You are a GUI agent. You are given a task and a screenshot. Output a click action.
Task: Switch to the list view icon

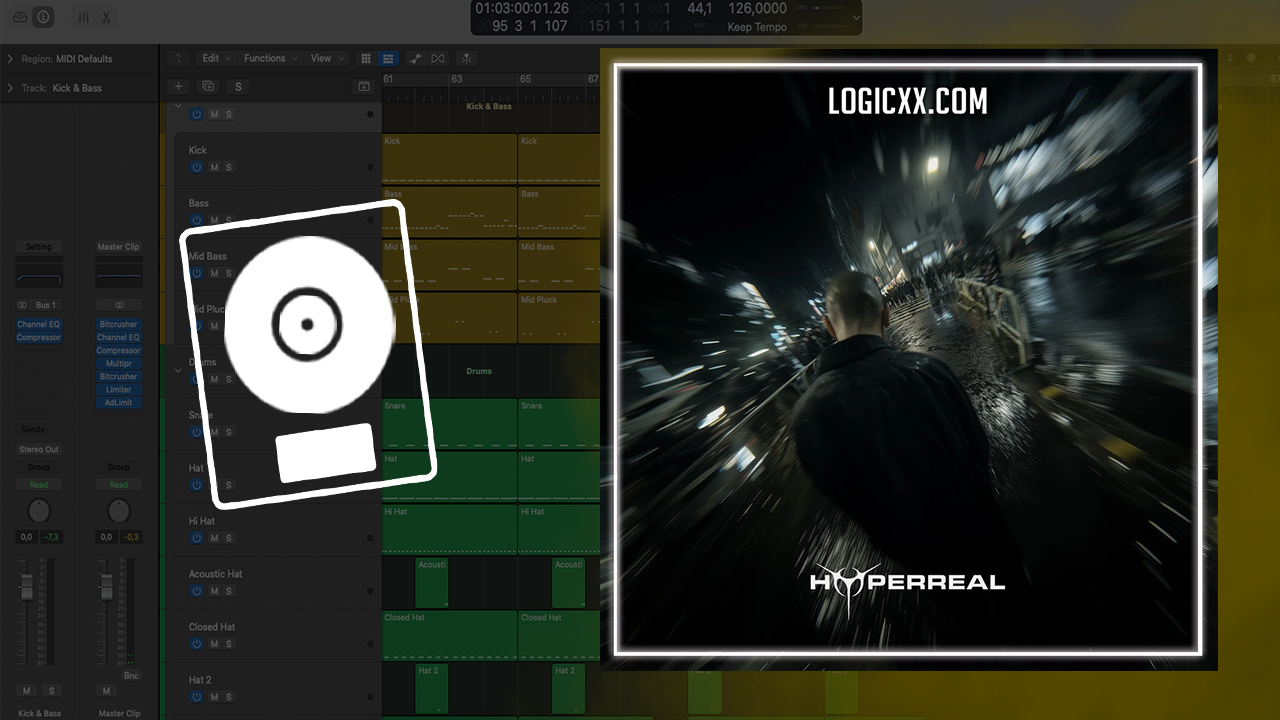[388, 59]
